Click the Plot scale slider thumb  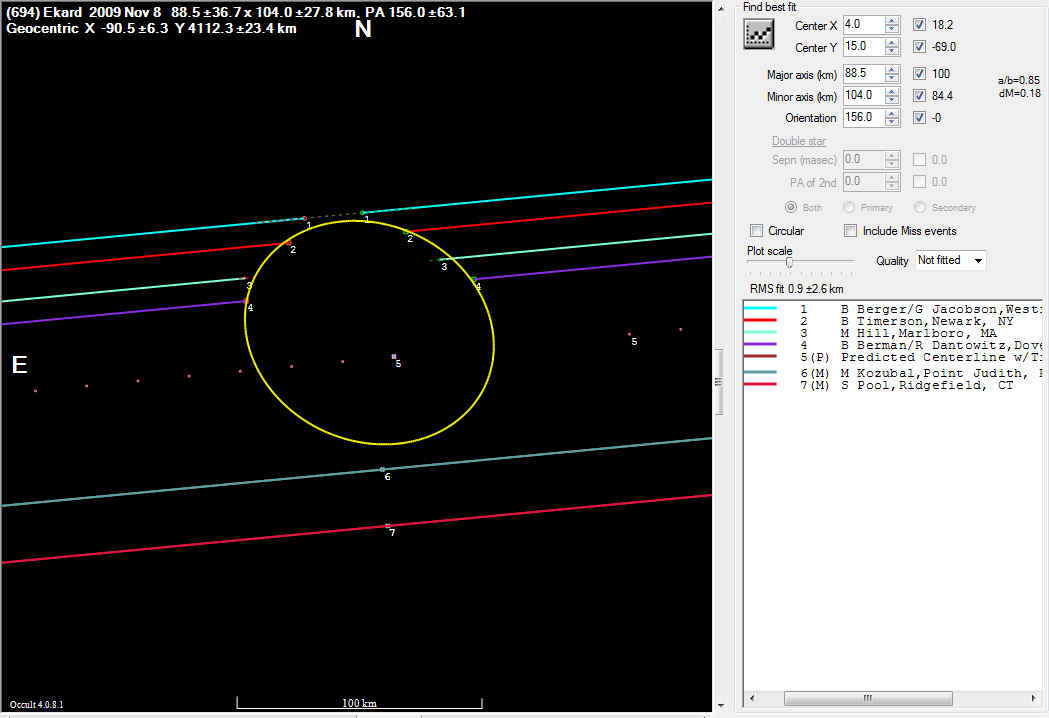click(x=789, y=263)
